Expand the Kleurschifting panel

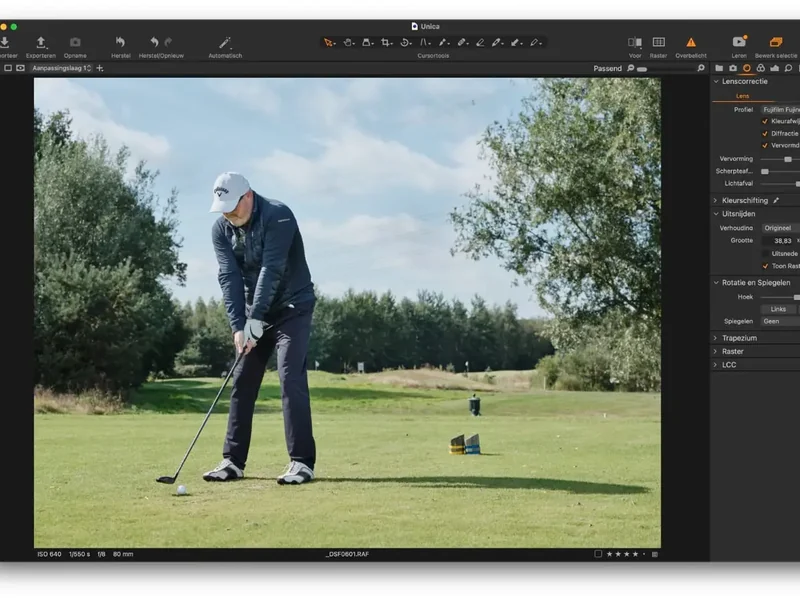pyautogui.click(x=716, y=201)
